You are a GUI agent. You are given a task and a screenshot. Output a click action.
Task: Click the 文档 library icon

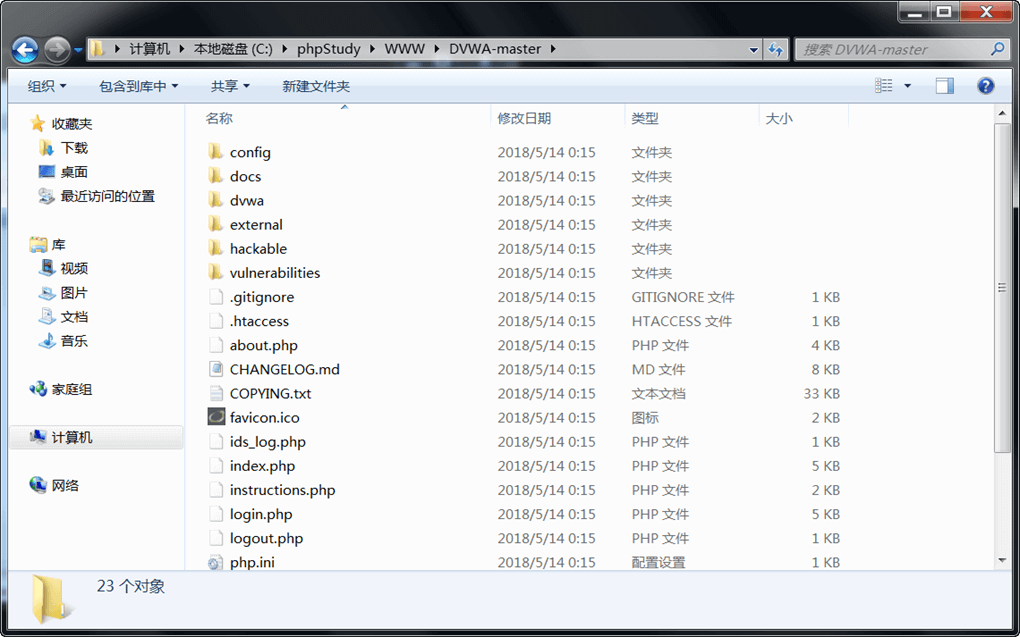point(47,316)
